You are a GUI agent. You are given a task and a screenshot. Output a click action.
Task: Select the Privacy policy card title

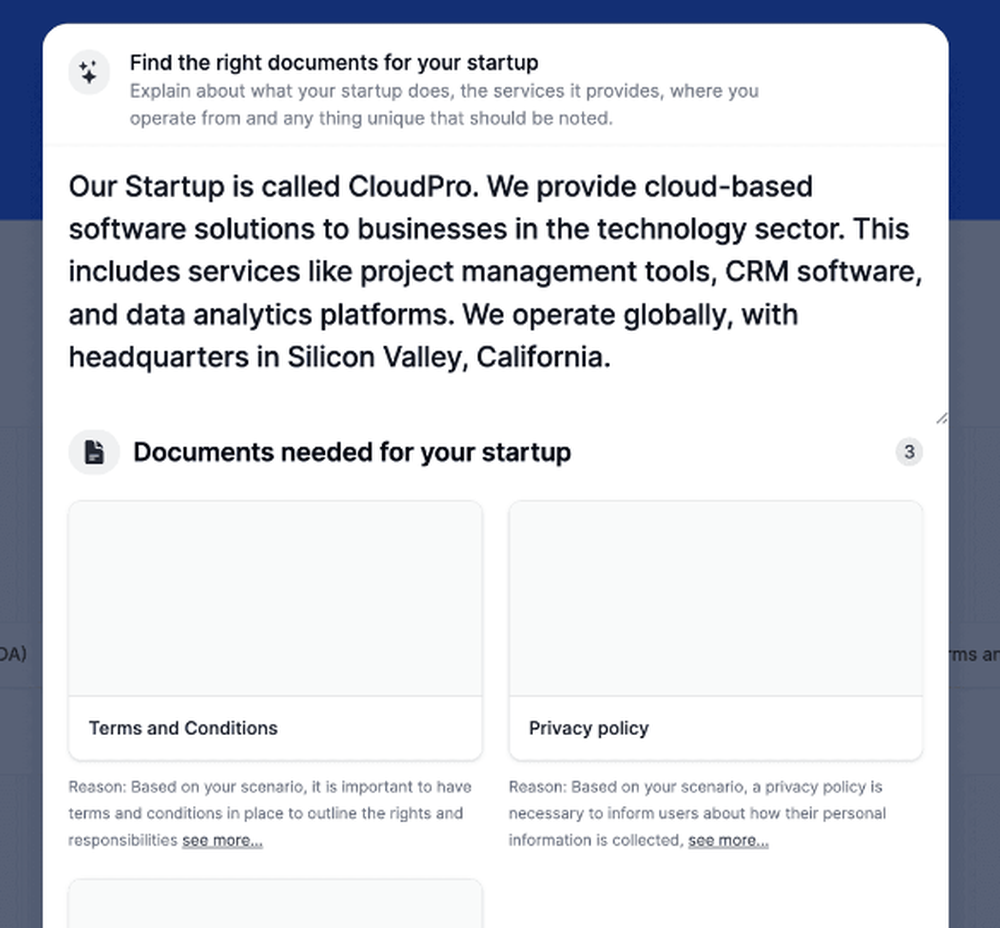(x=589, y=728)
